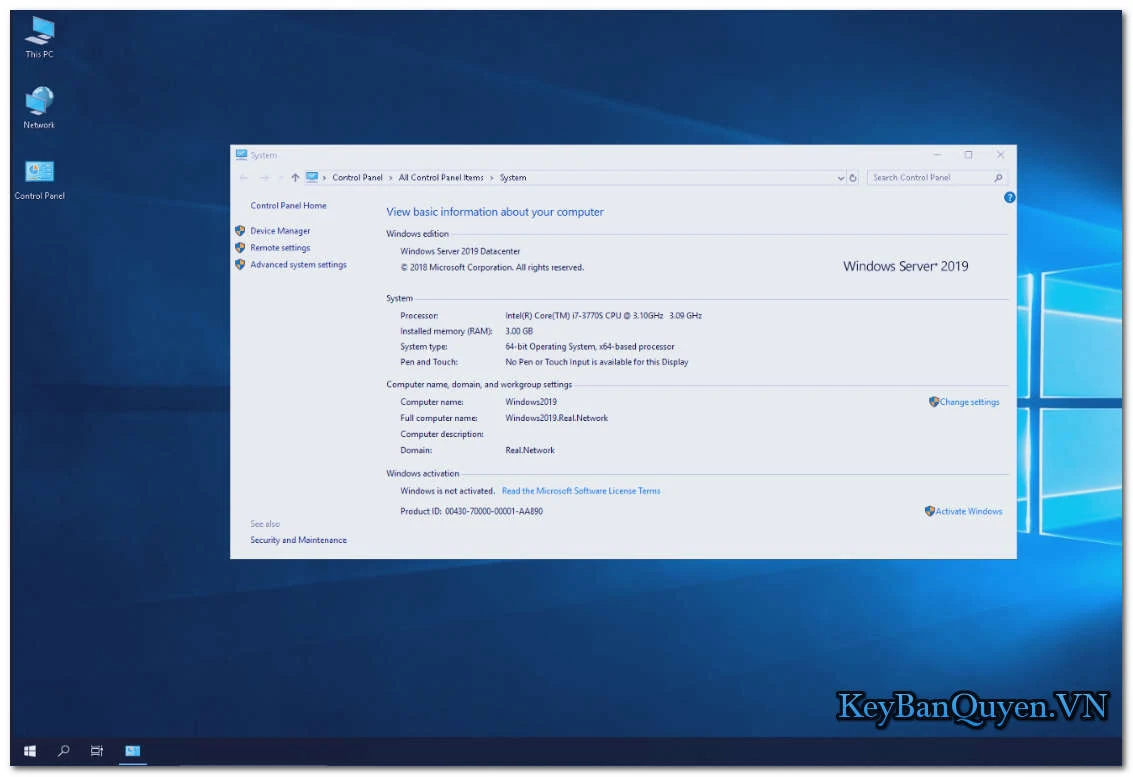Open taskbar search magnifier
Viewport: 1133px width, 777px height.
coord(64,751)
